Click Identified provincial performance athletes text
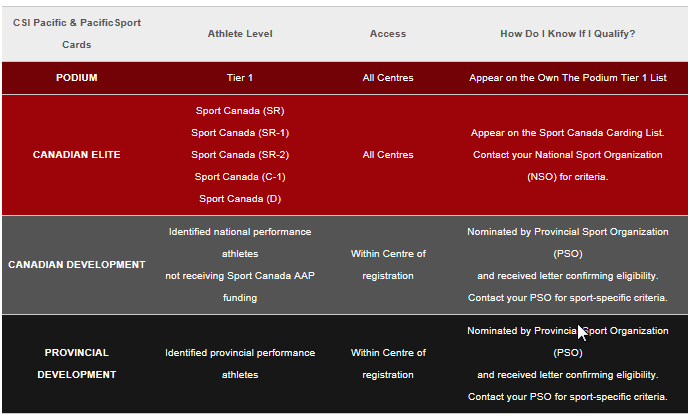The width and height of the screenshot is (688, 417). tap(240, 363)
